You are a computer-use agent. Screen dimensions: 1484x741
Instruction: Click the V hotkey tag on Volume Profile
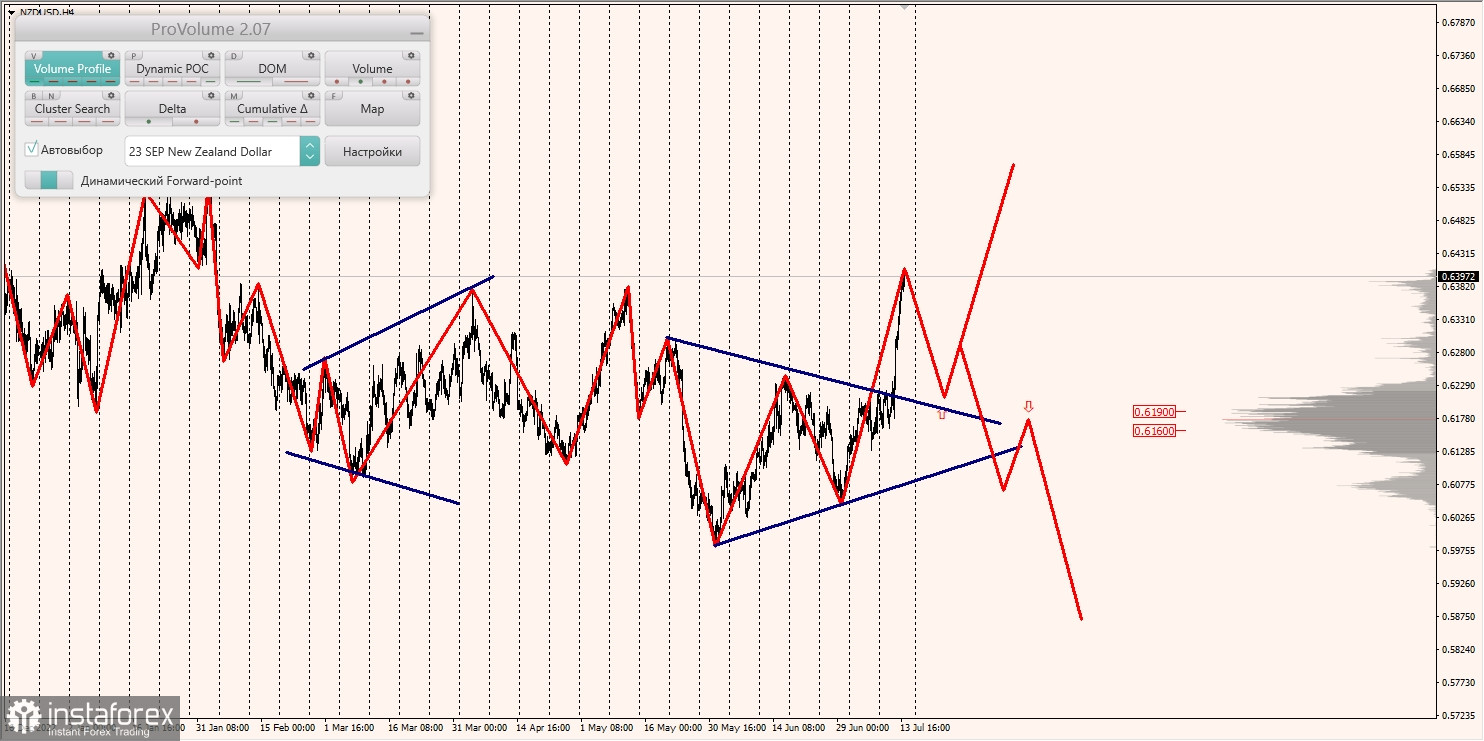(x=35, y=56)
